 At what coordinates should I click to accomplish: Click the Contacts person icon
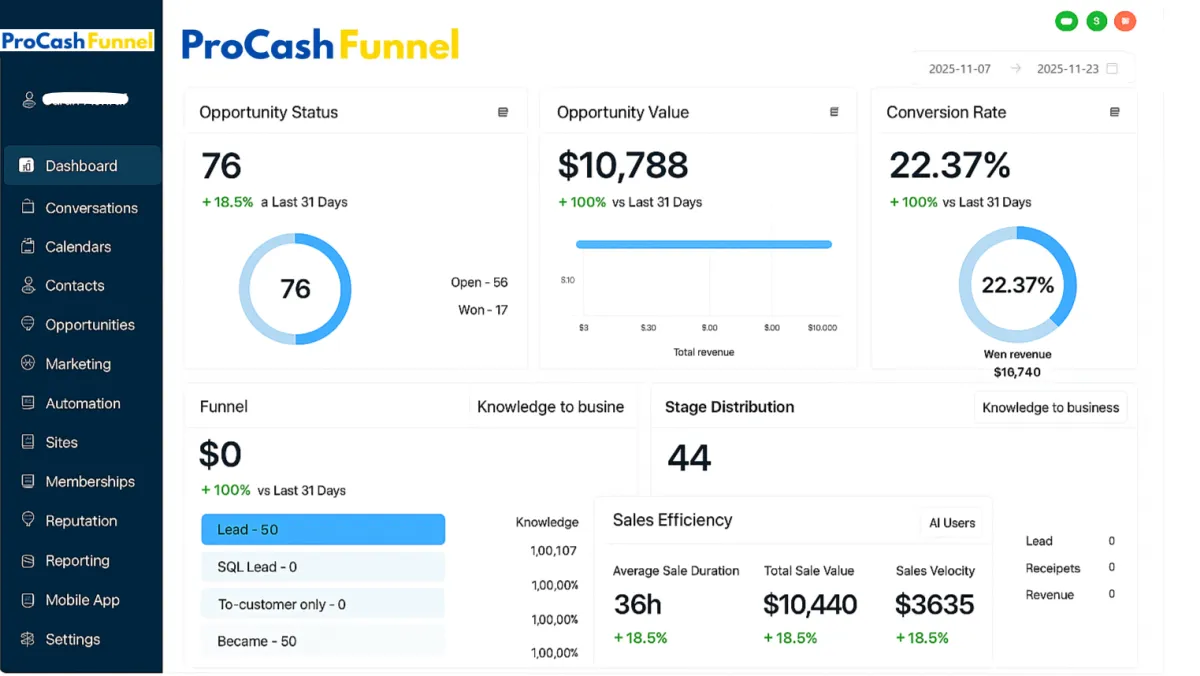(x=27, y=285)
